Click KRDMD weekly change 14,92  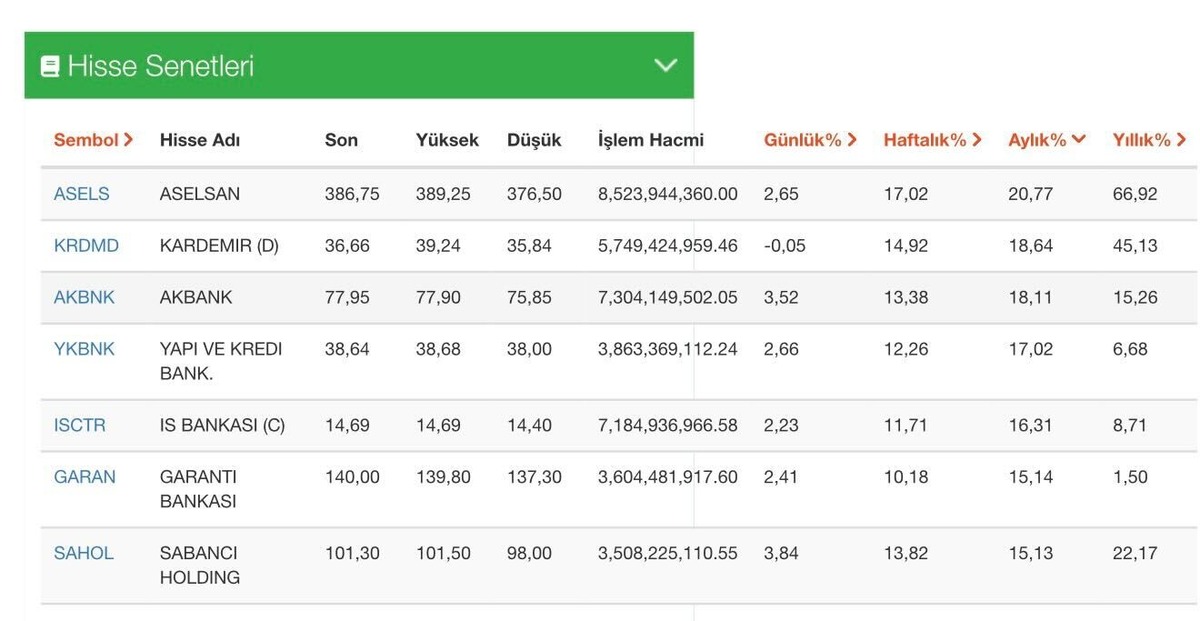(x=906, y=246)
